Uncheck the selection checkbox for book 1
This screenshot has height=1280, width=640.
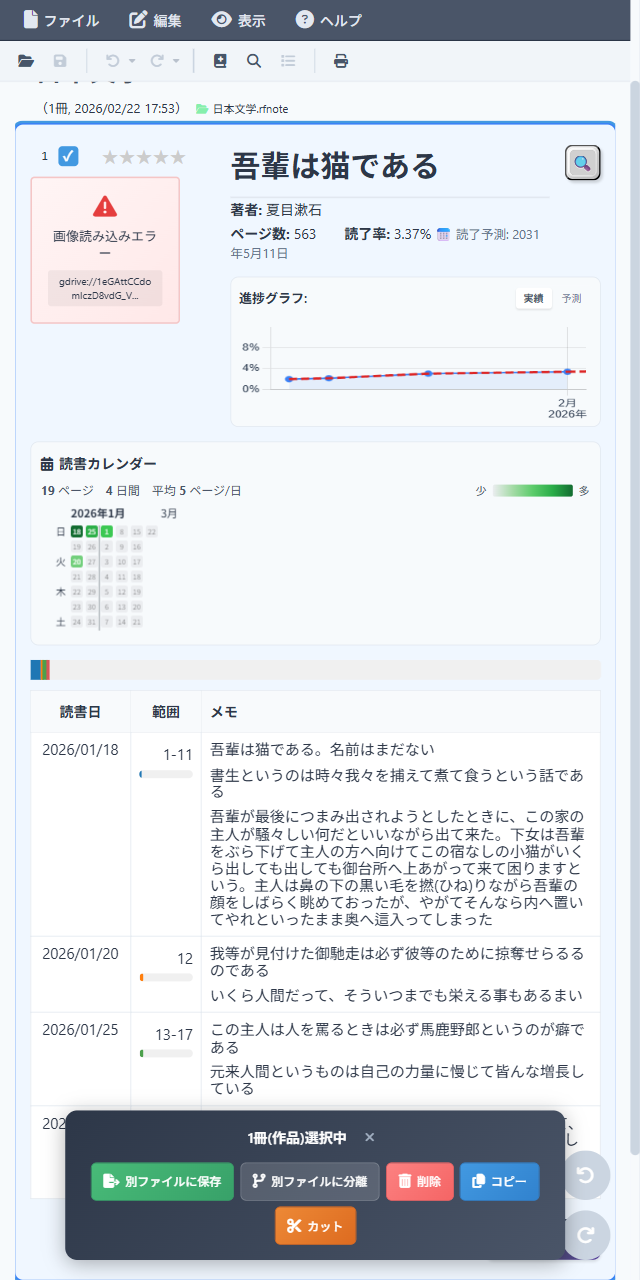click(x=68, y=156)
